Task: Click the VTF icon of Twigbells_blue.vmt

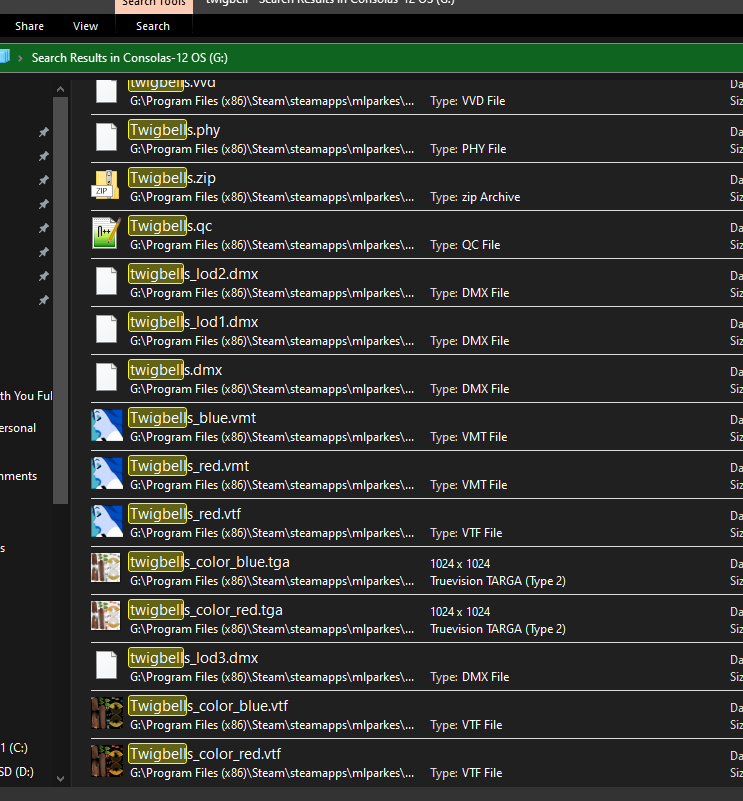Action: 107,425
